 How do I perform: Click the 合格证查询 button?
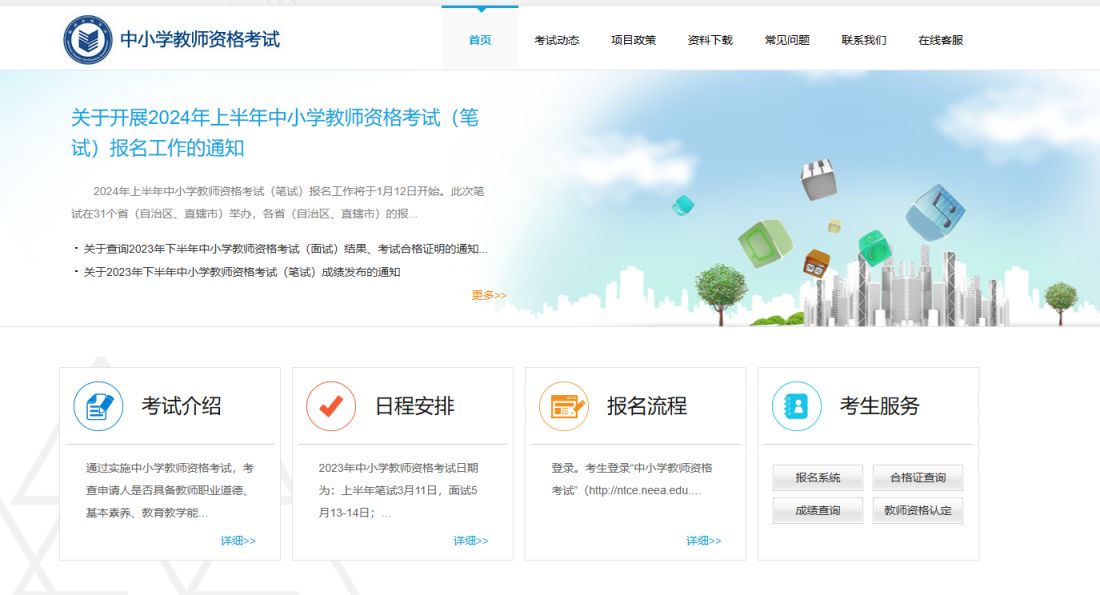pyautogui.click(x=918, y=478)
